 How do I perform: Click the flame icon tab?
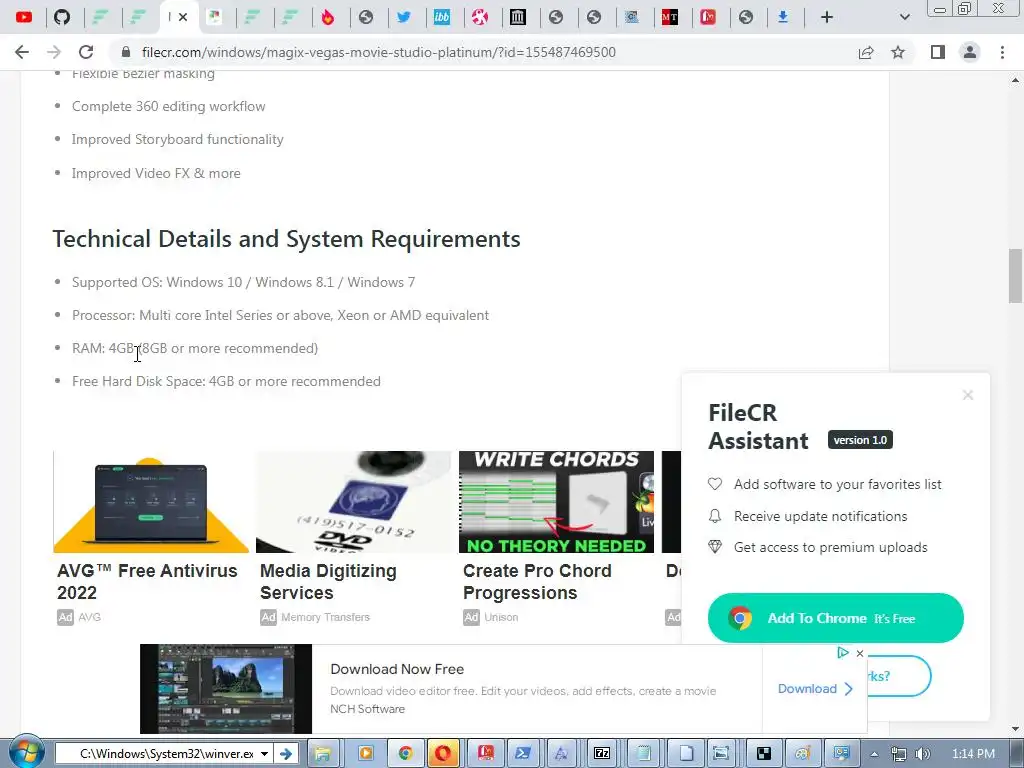point(328,17)
